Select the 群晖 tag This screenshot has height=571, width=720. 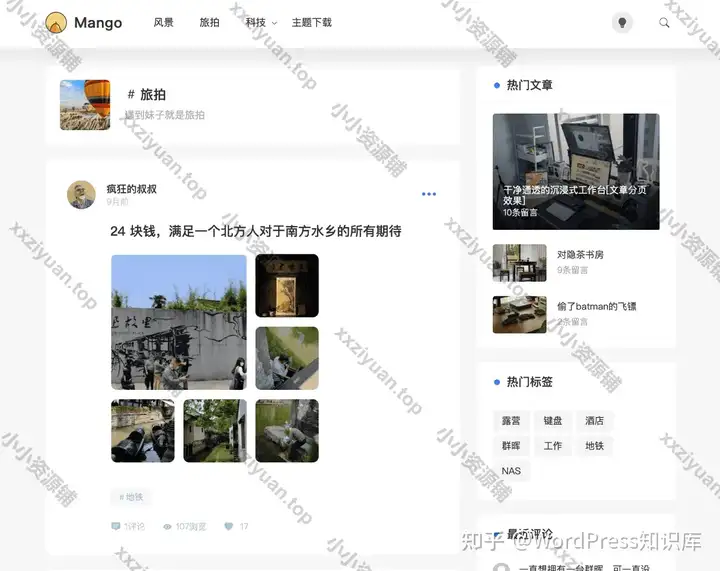point(511,446)
